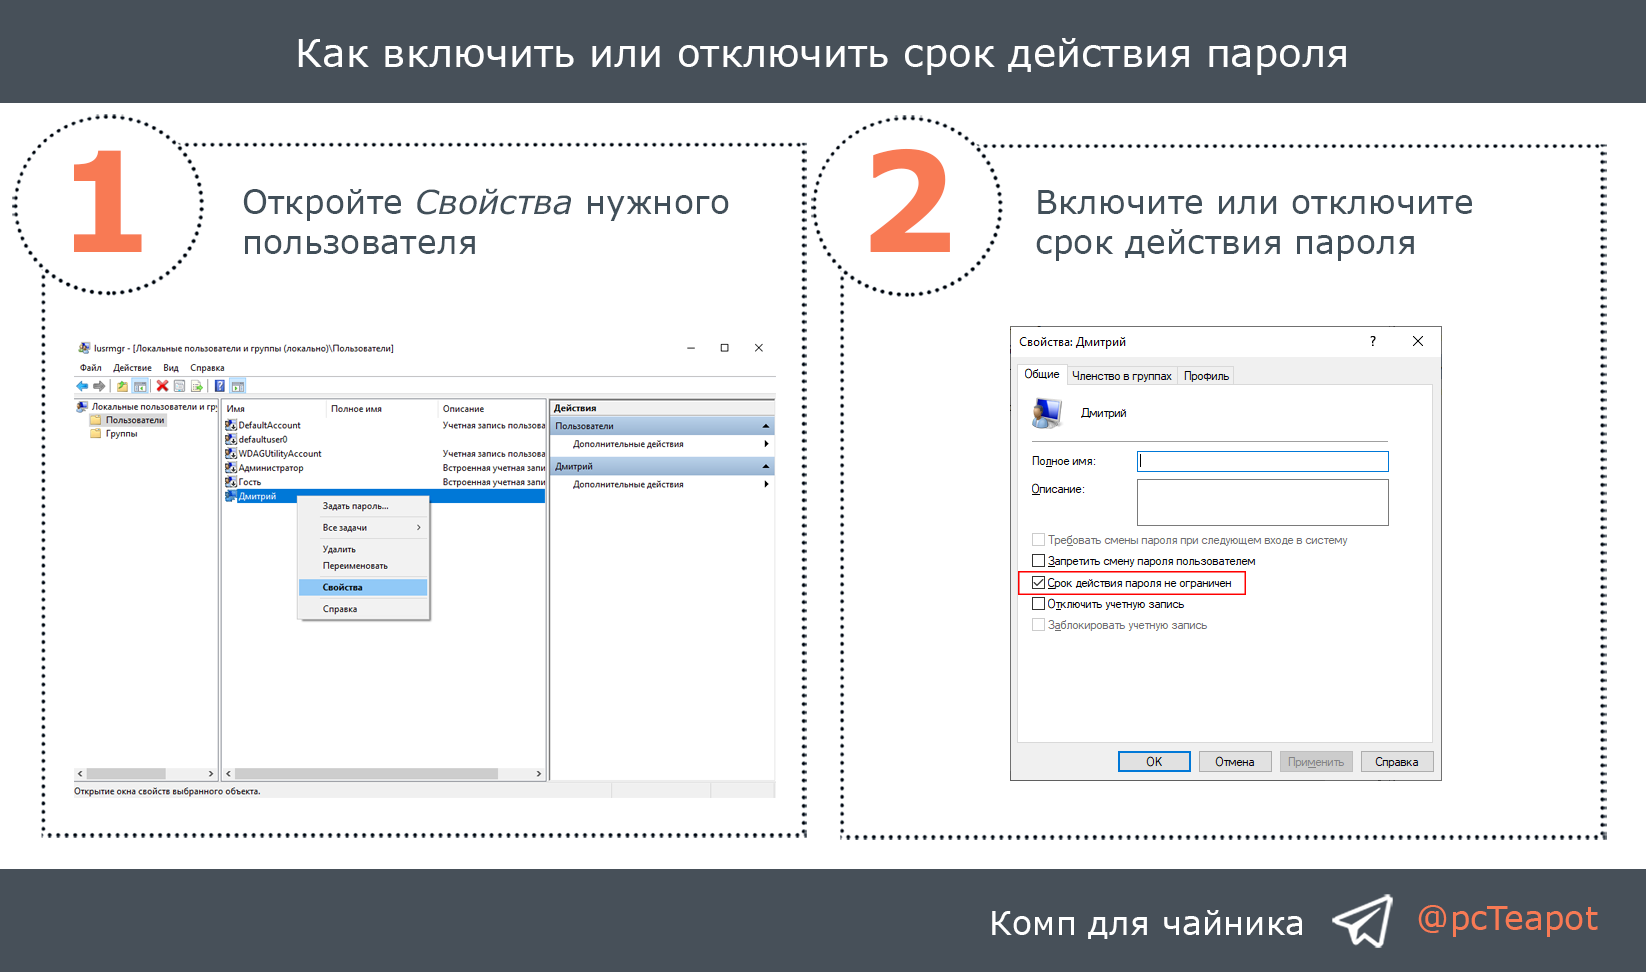Viewport: 1646px width, 972px height.
Task: Click the Группы folder icon in the tree
Action: click(x=96, y=434)
